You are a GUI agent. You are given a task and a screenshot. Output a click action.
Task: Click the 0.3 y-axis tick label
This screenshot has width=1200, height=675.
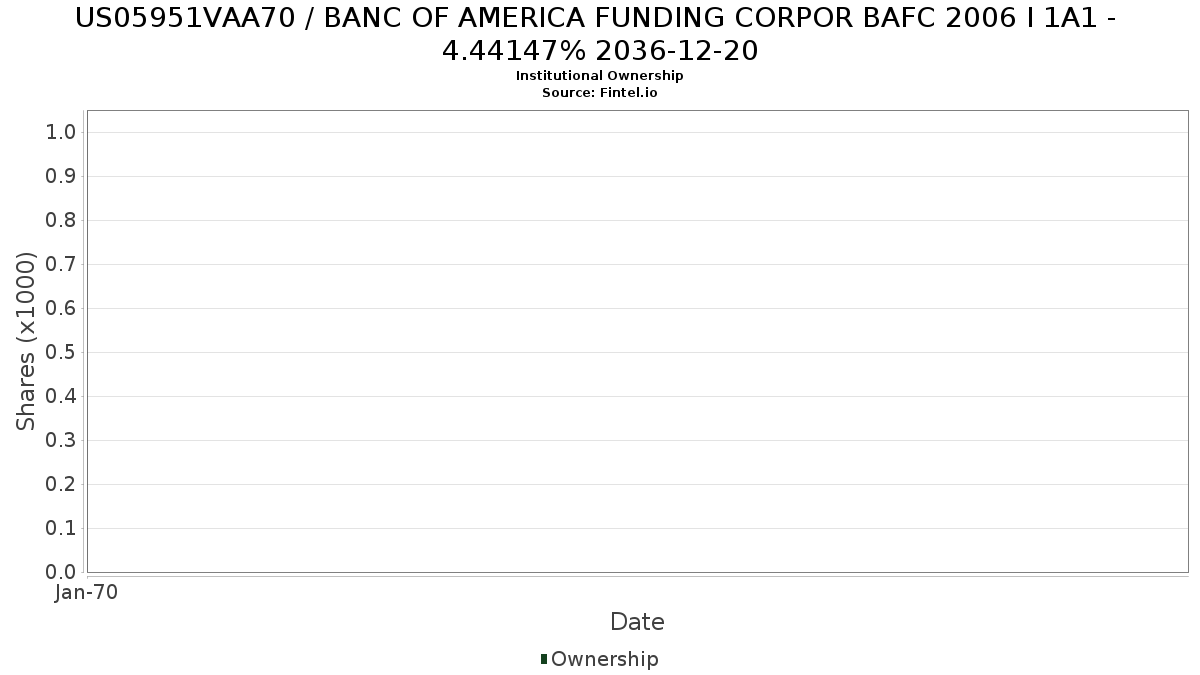(x=61, y=440)
